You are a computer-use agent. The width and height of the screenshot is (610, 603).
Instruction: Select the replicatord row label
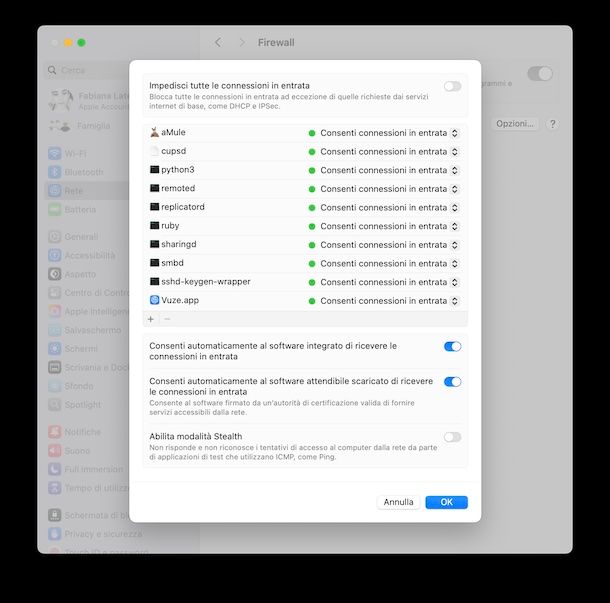183,207
